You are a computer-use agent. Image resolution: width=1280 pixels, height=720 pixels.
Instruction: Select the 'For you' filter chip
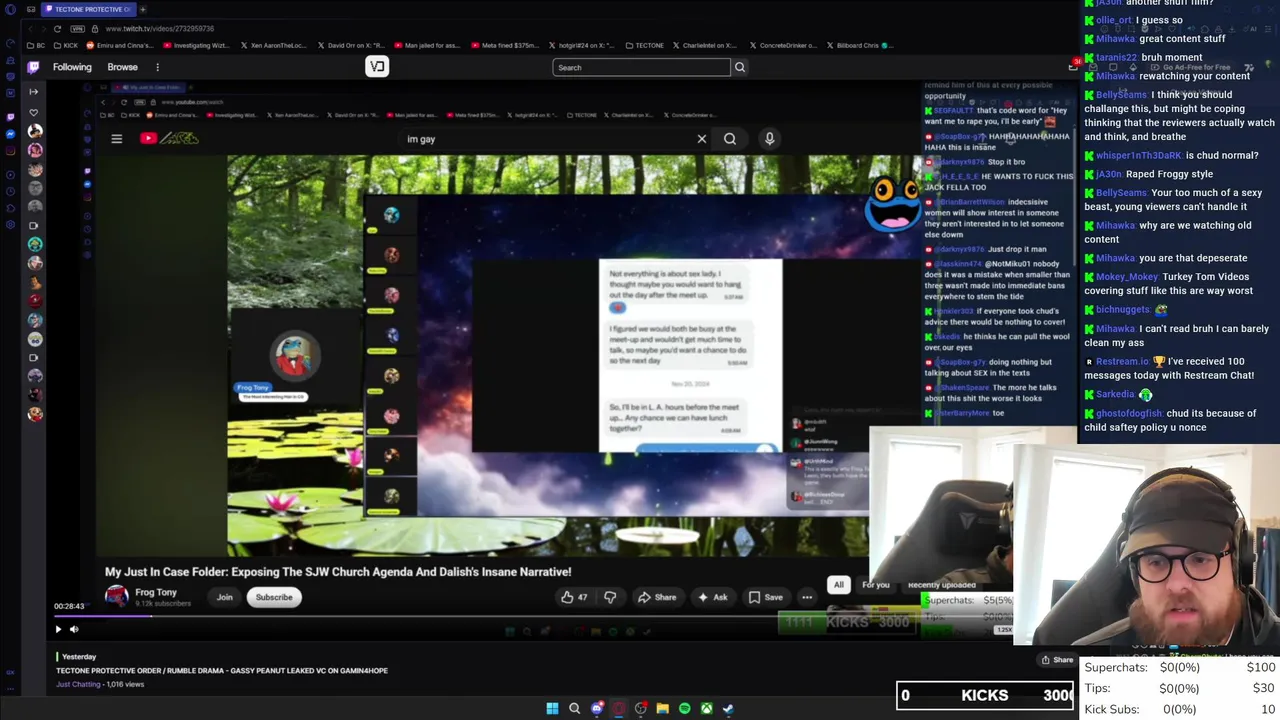876,585
